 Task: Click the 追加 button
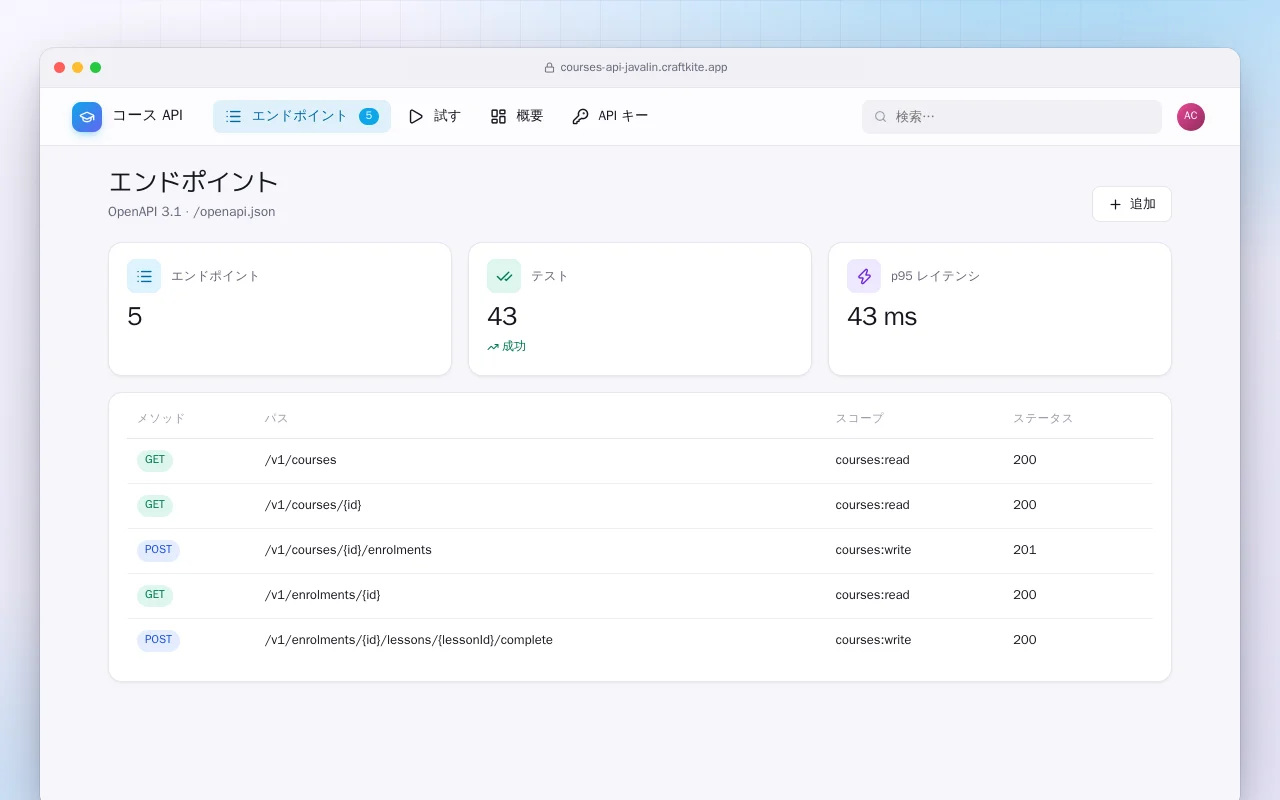1132,204
